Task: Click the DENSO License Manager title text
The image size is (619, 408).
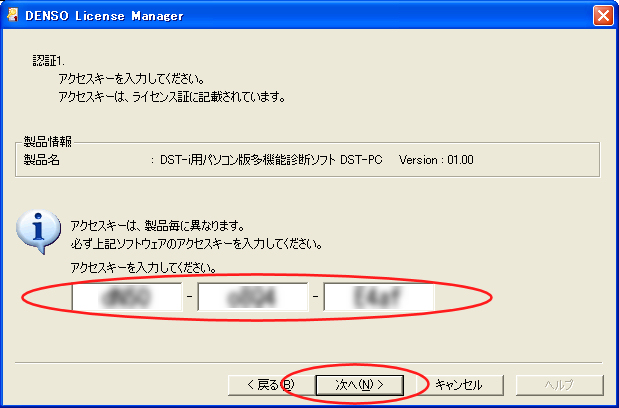Action: 104,16
